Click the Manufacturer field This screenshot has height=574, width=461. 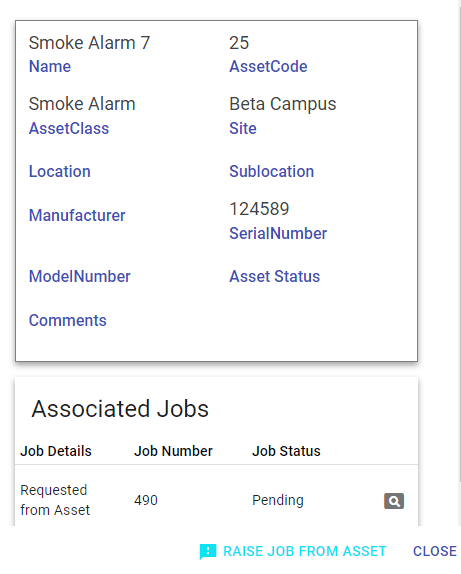77,215
